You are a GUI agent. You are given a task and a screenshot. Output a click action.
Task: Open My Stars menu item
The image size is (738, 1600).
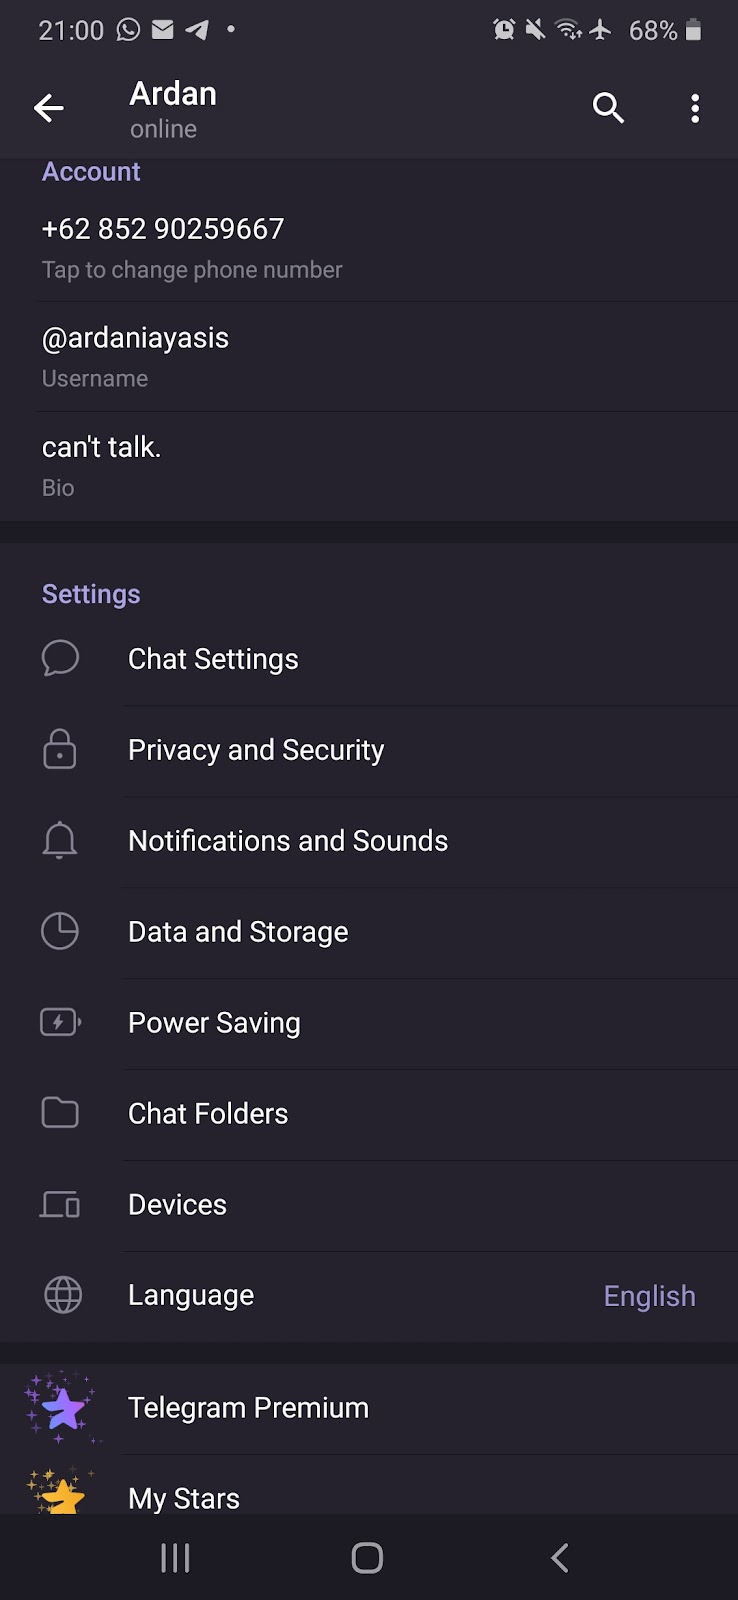click(184, 1497)
